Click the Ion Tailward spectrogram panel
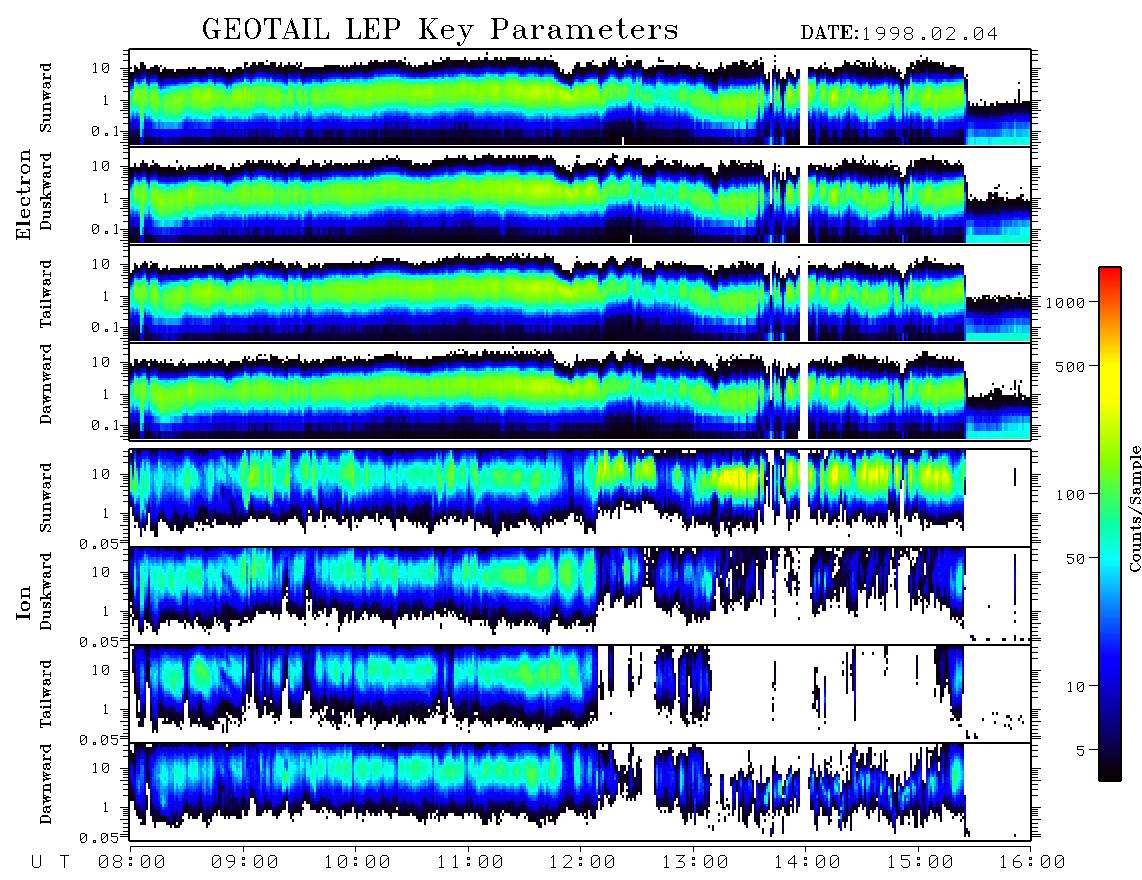The height and width of the screenshot is (880, 1142). [580, 694]
